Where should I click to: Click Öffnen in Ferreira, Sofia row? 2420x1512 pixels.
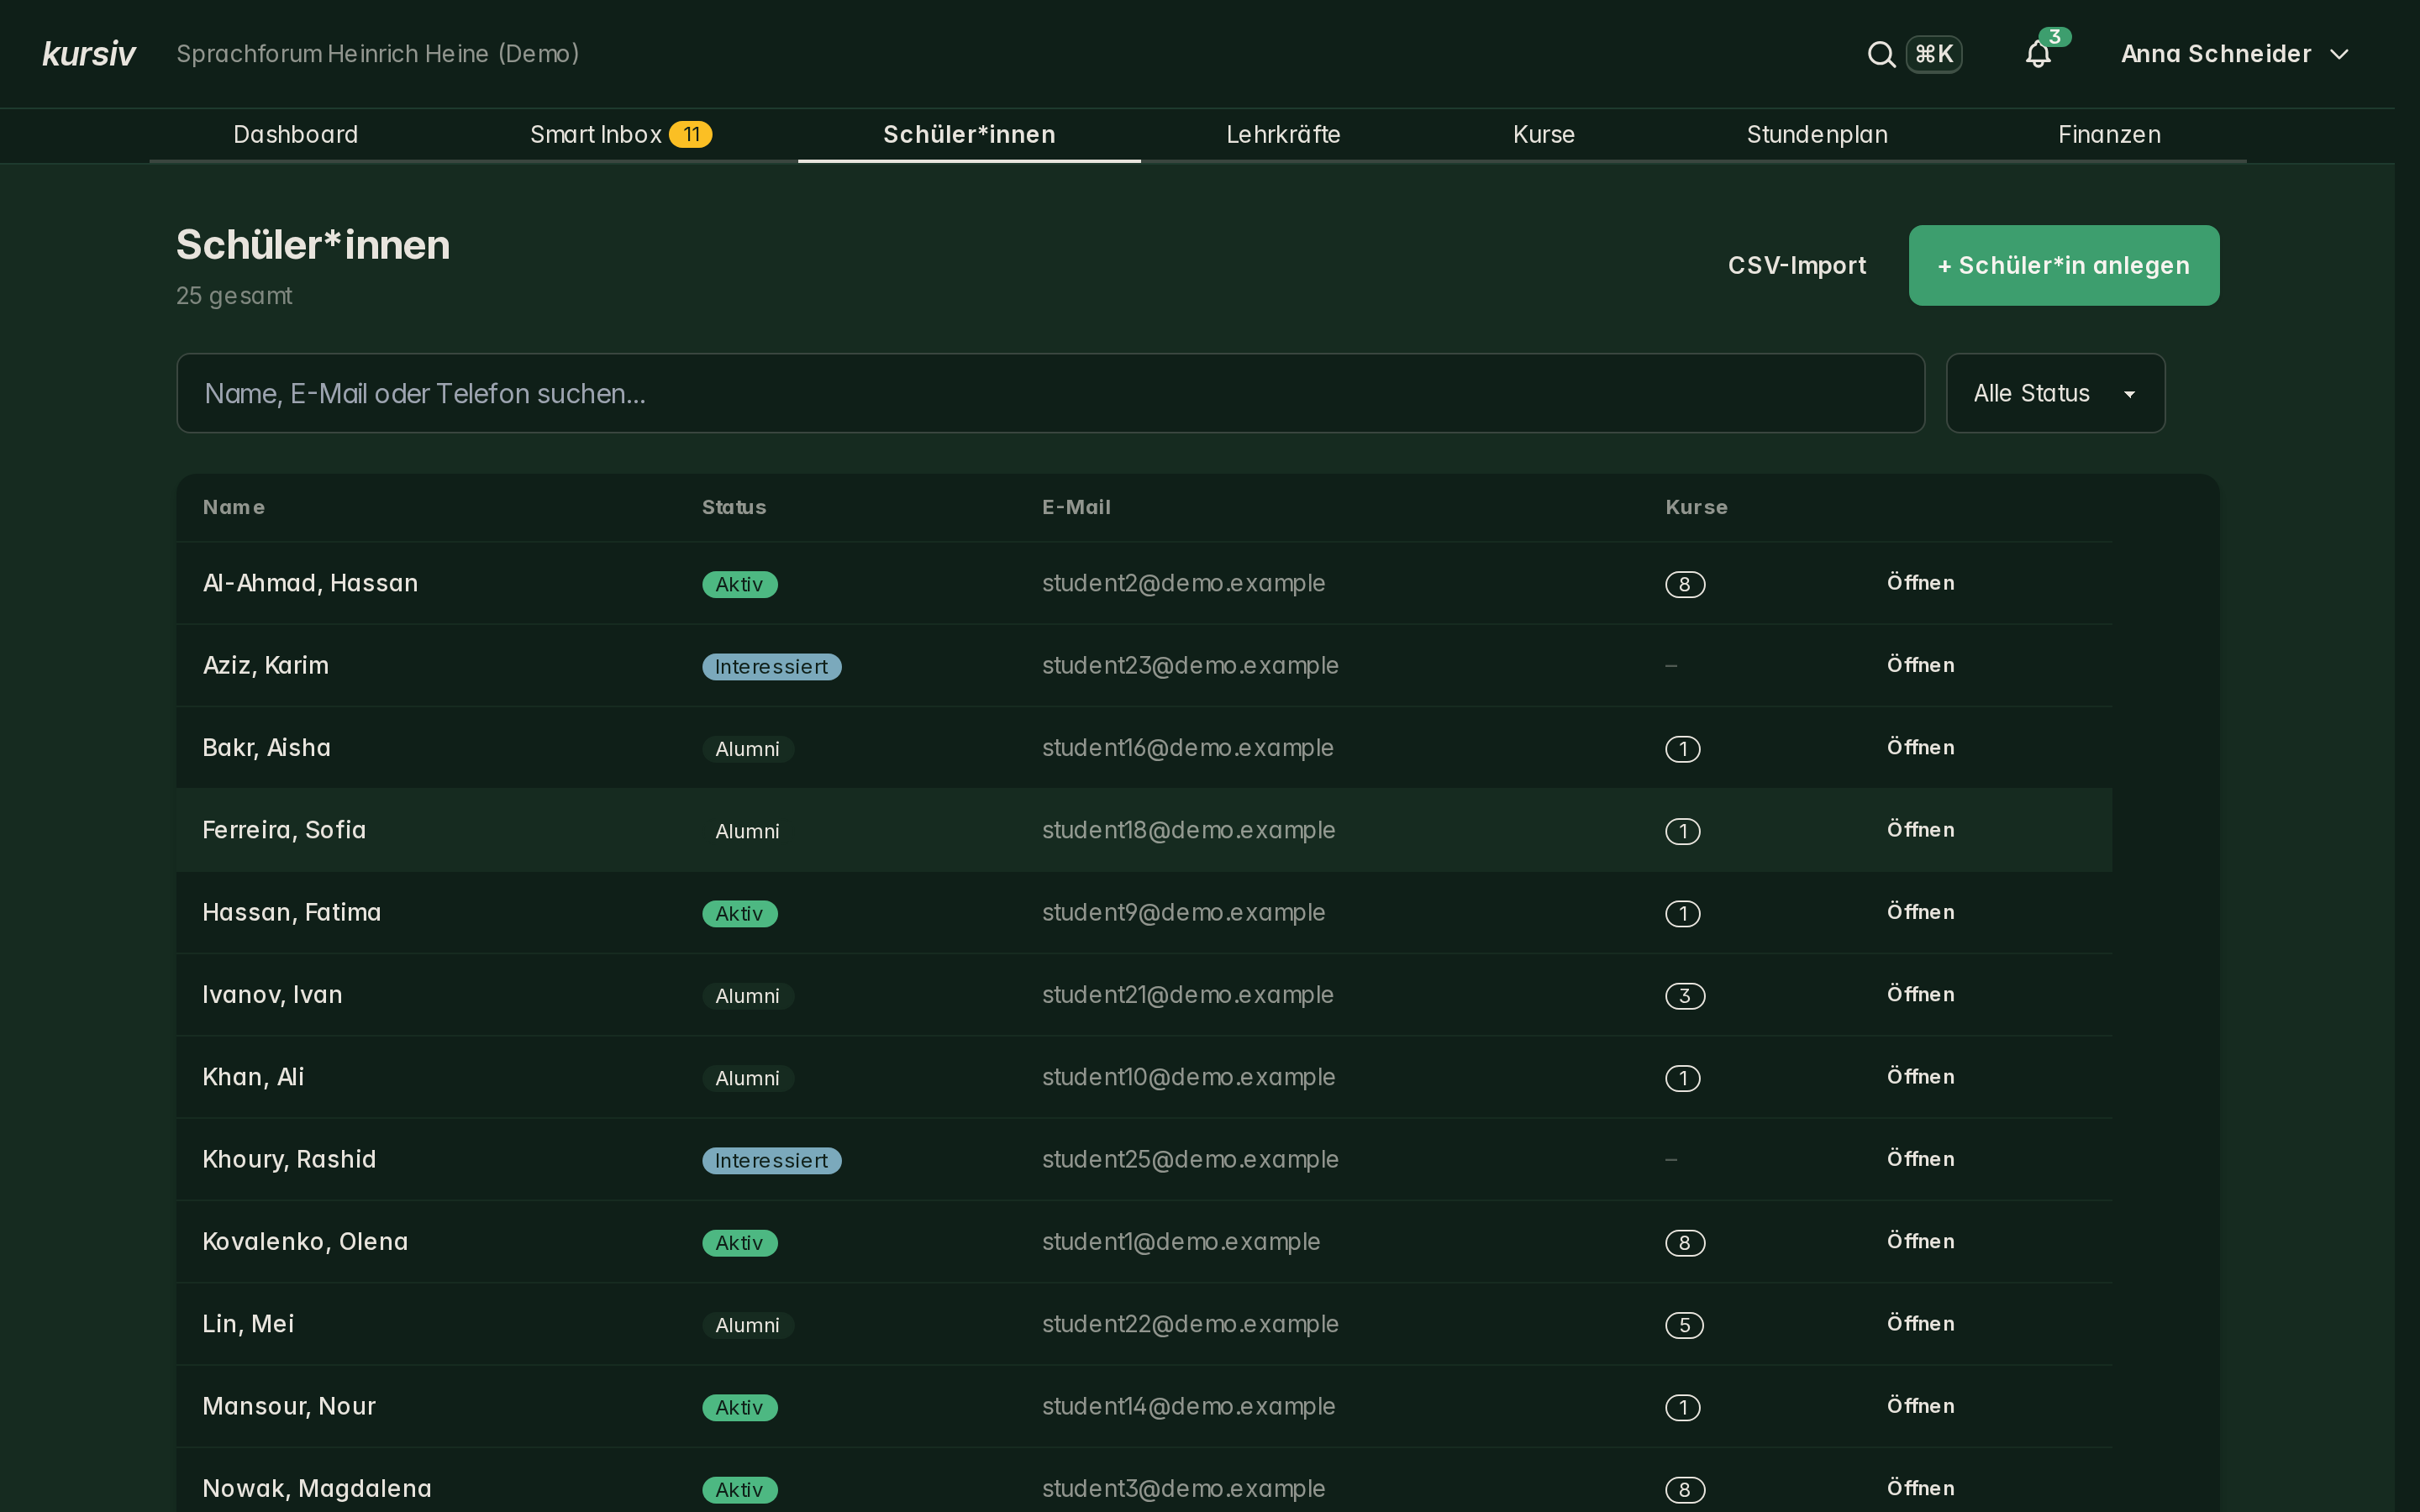pyautogui.click(x=1919, y=830)
